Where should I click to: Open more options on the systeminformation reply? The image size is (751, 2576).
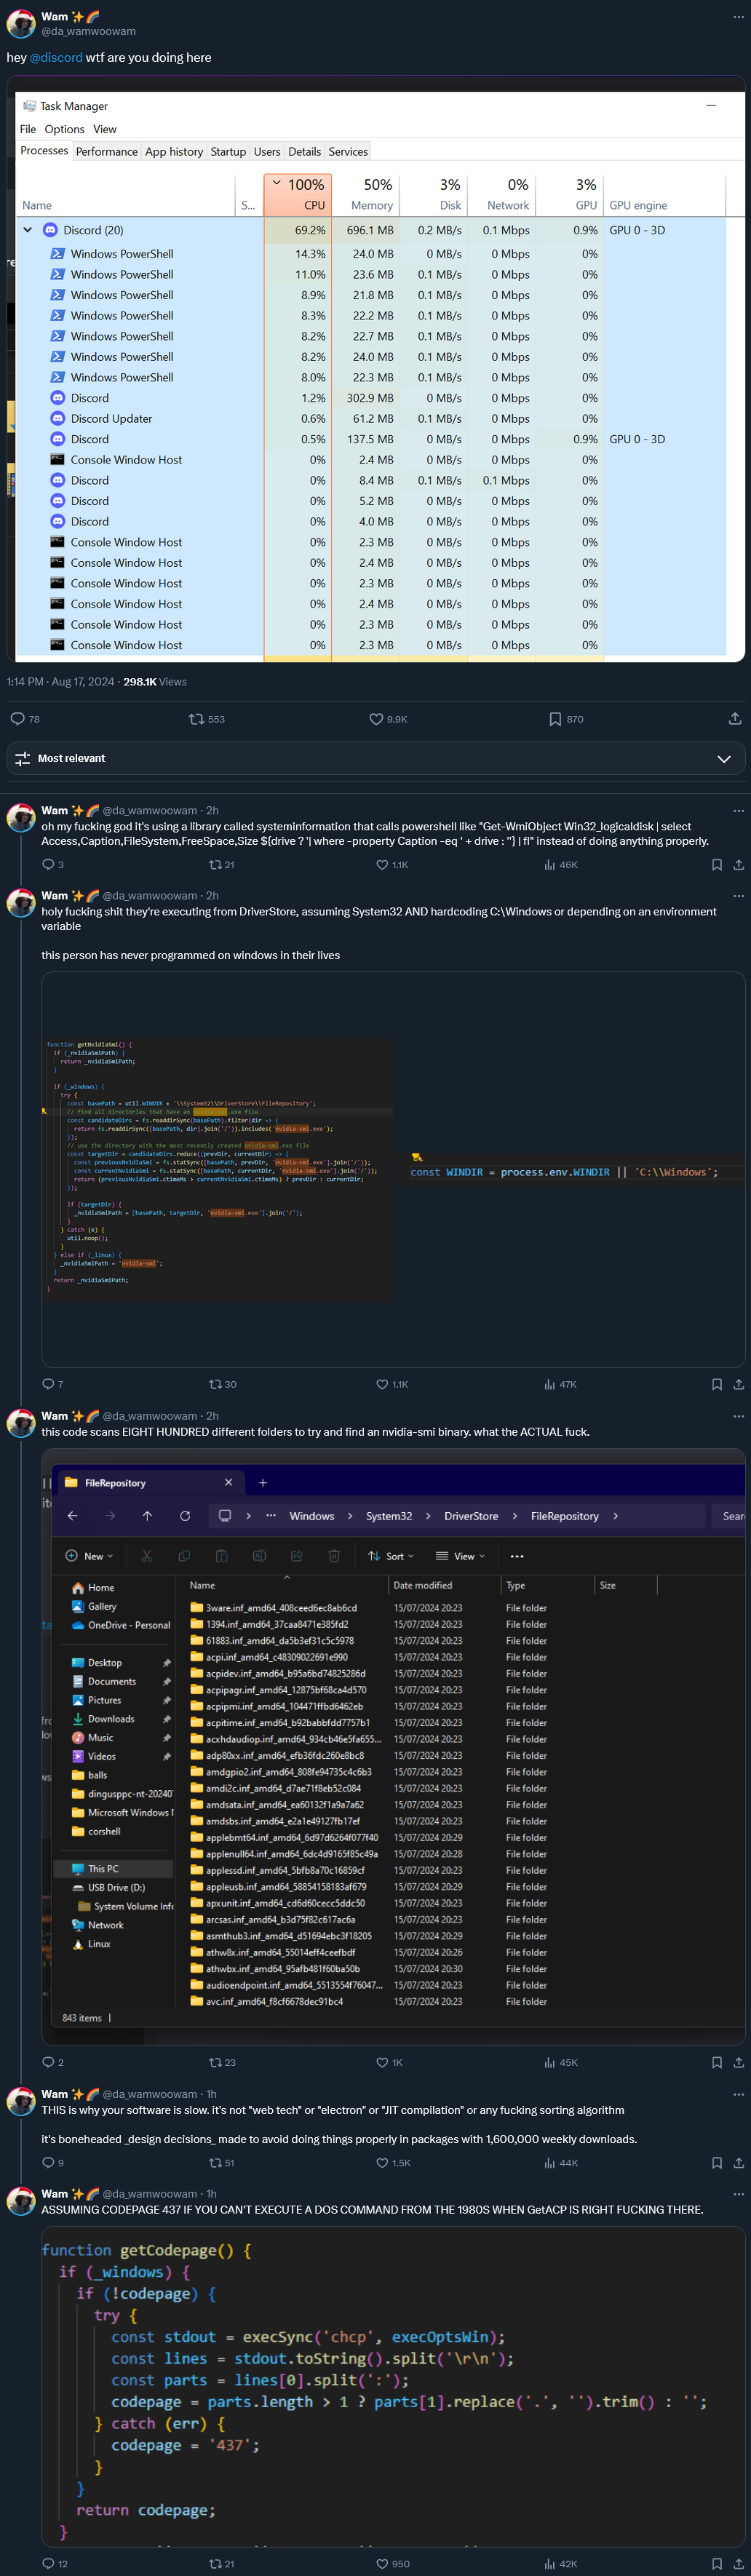[x=738, y=811]
